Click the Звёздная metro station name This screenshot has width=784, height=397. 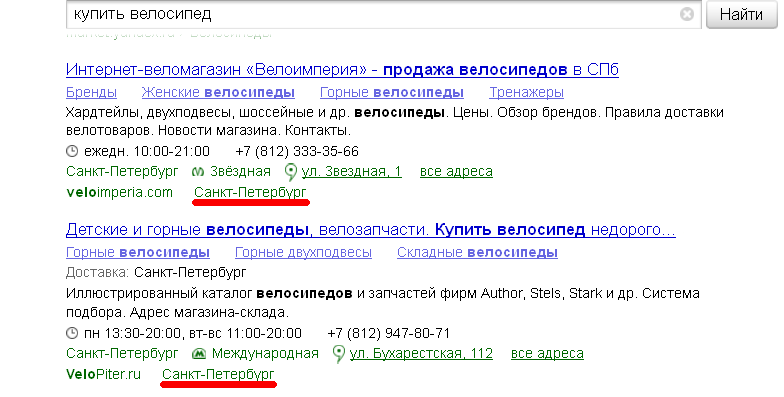point(240,172)
